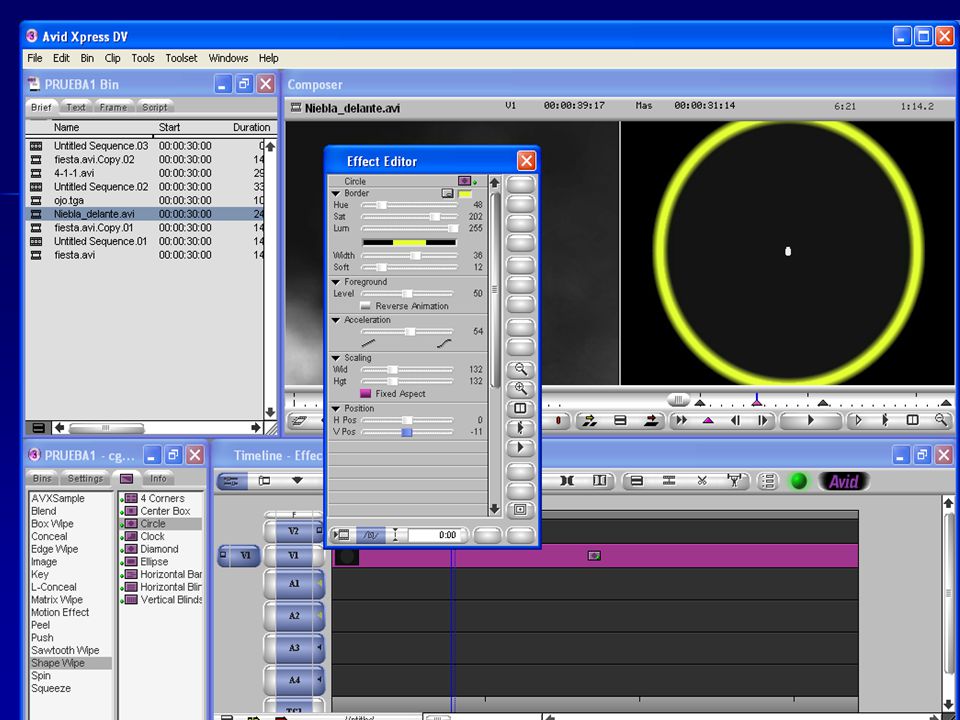Toggle the A3 track selector
The height and width of the screenshot is (720, 960).
(x=294, y=648)
